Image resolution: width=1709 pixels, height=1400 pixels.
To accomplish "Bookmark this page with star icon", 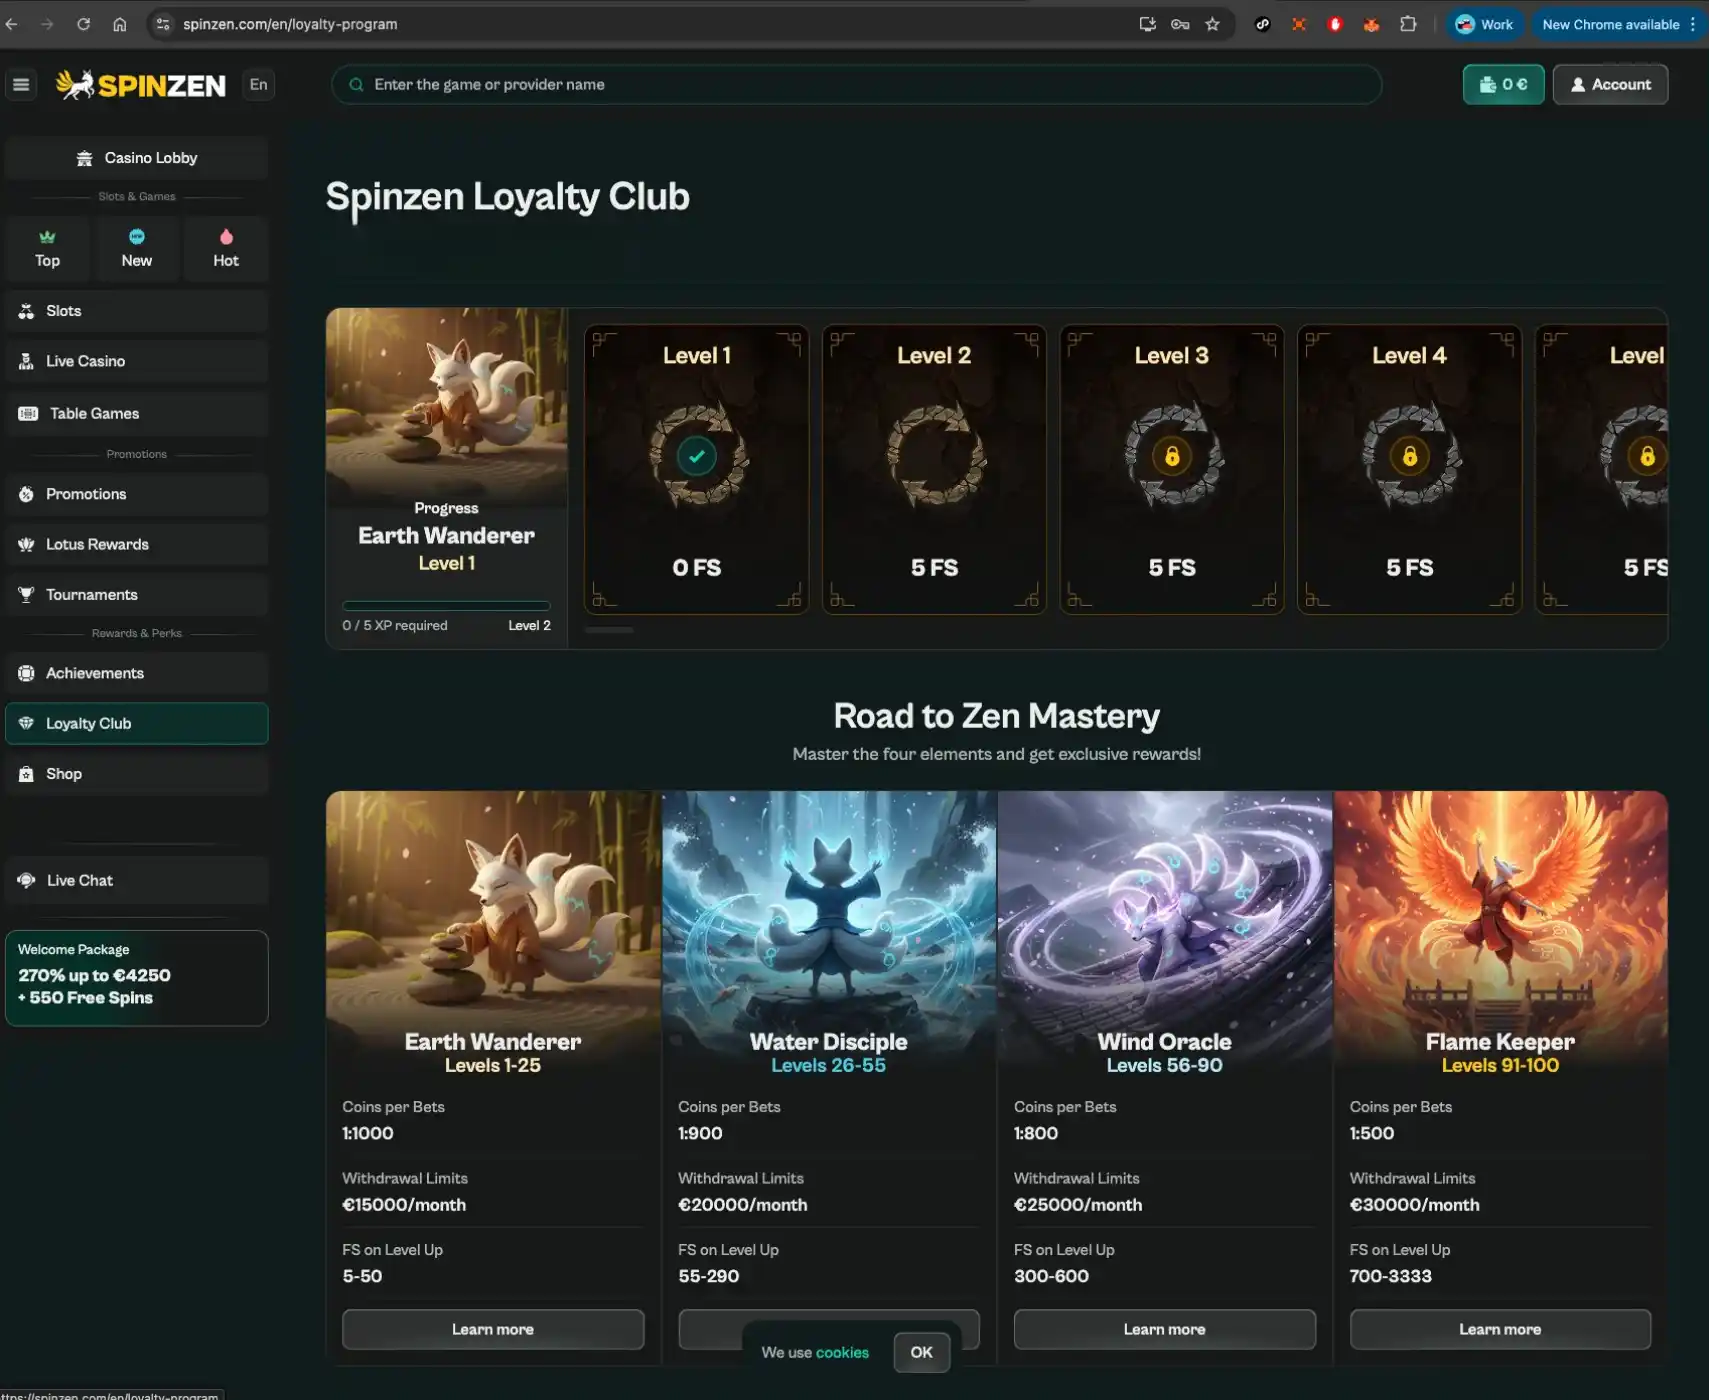I will point(1212,24).
